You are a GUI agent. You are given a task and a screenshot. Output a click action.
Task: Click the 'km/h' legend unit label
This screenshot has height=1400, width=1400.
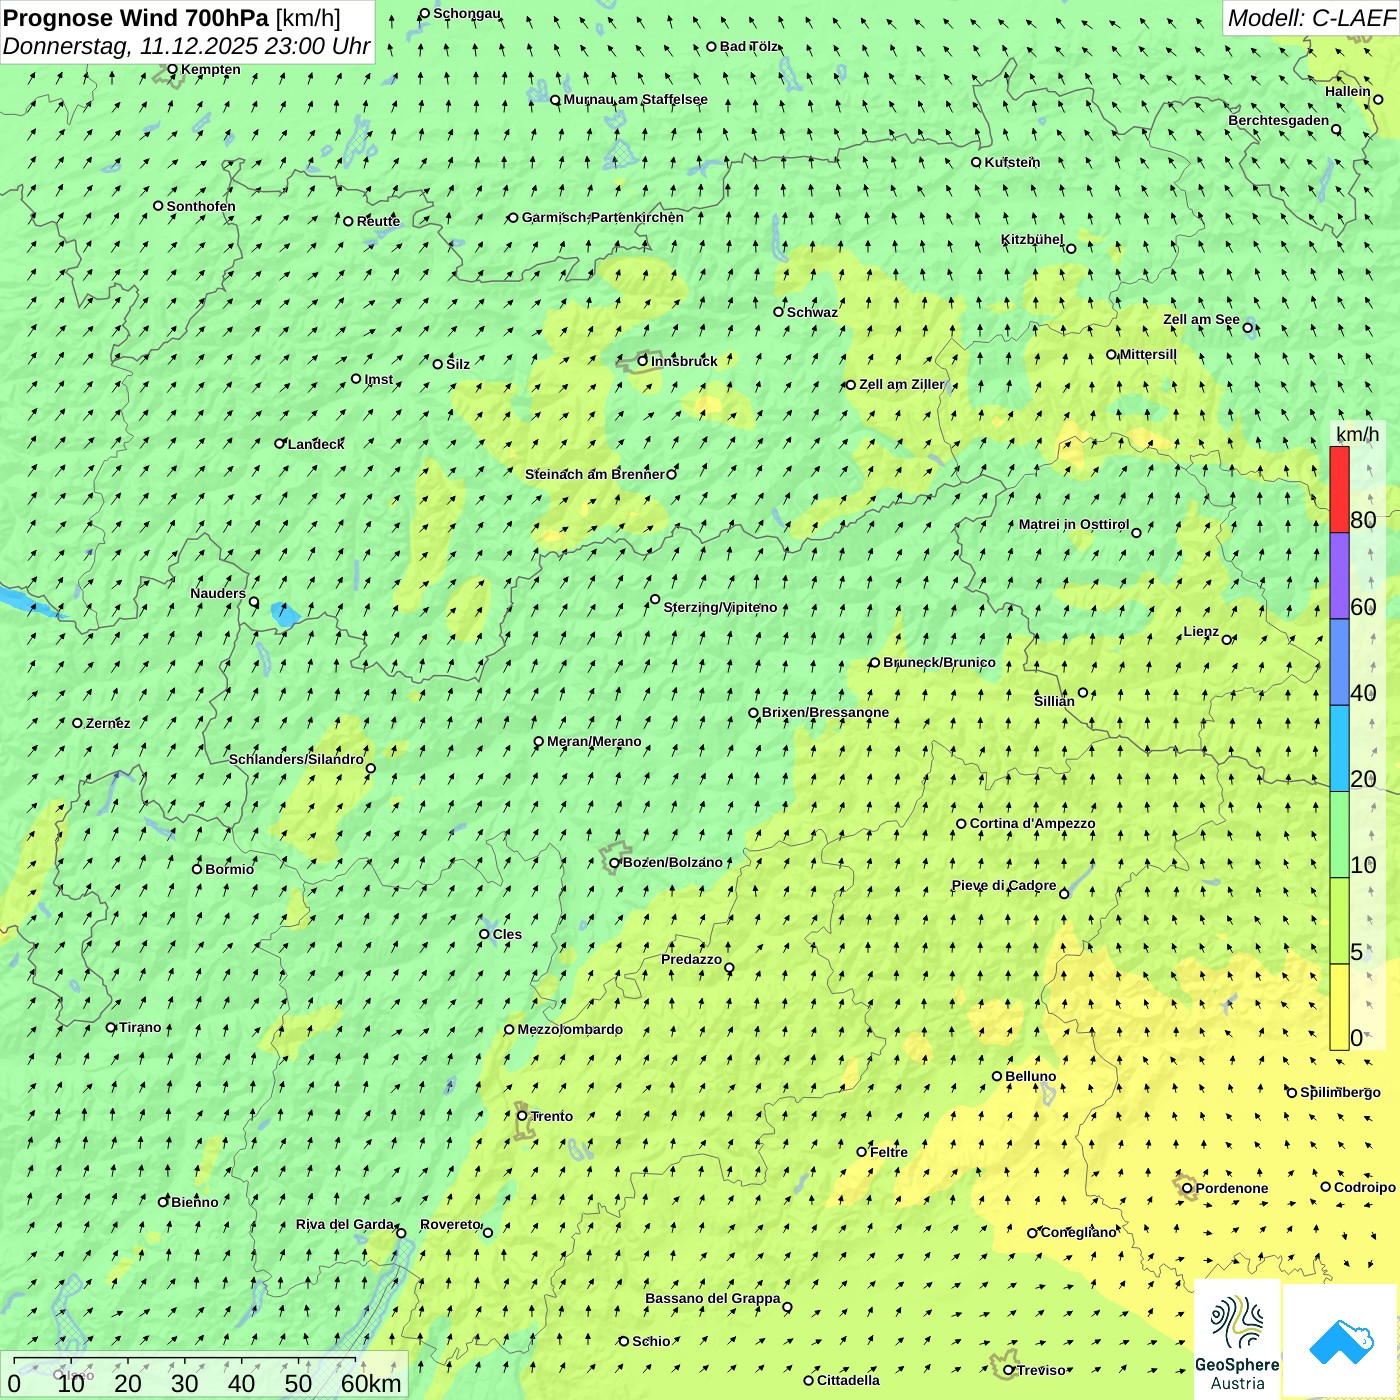(1357, 434)
